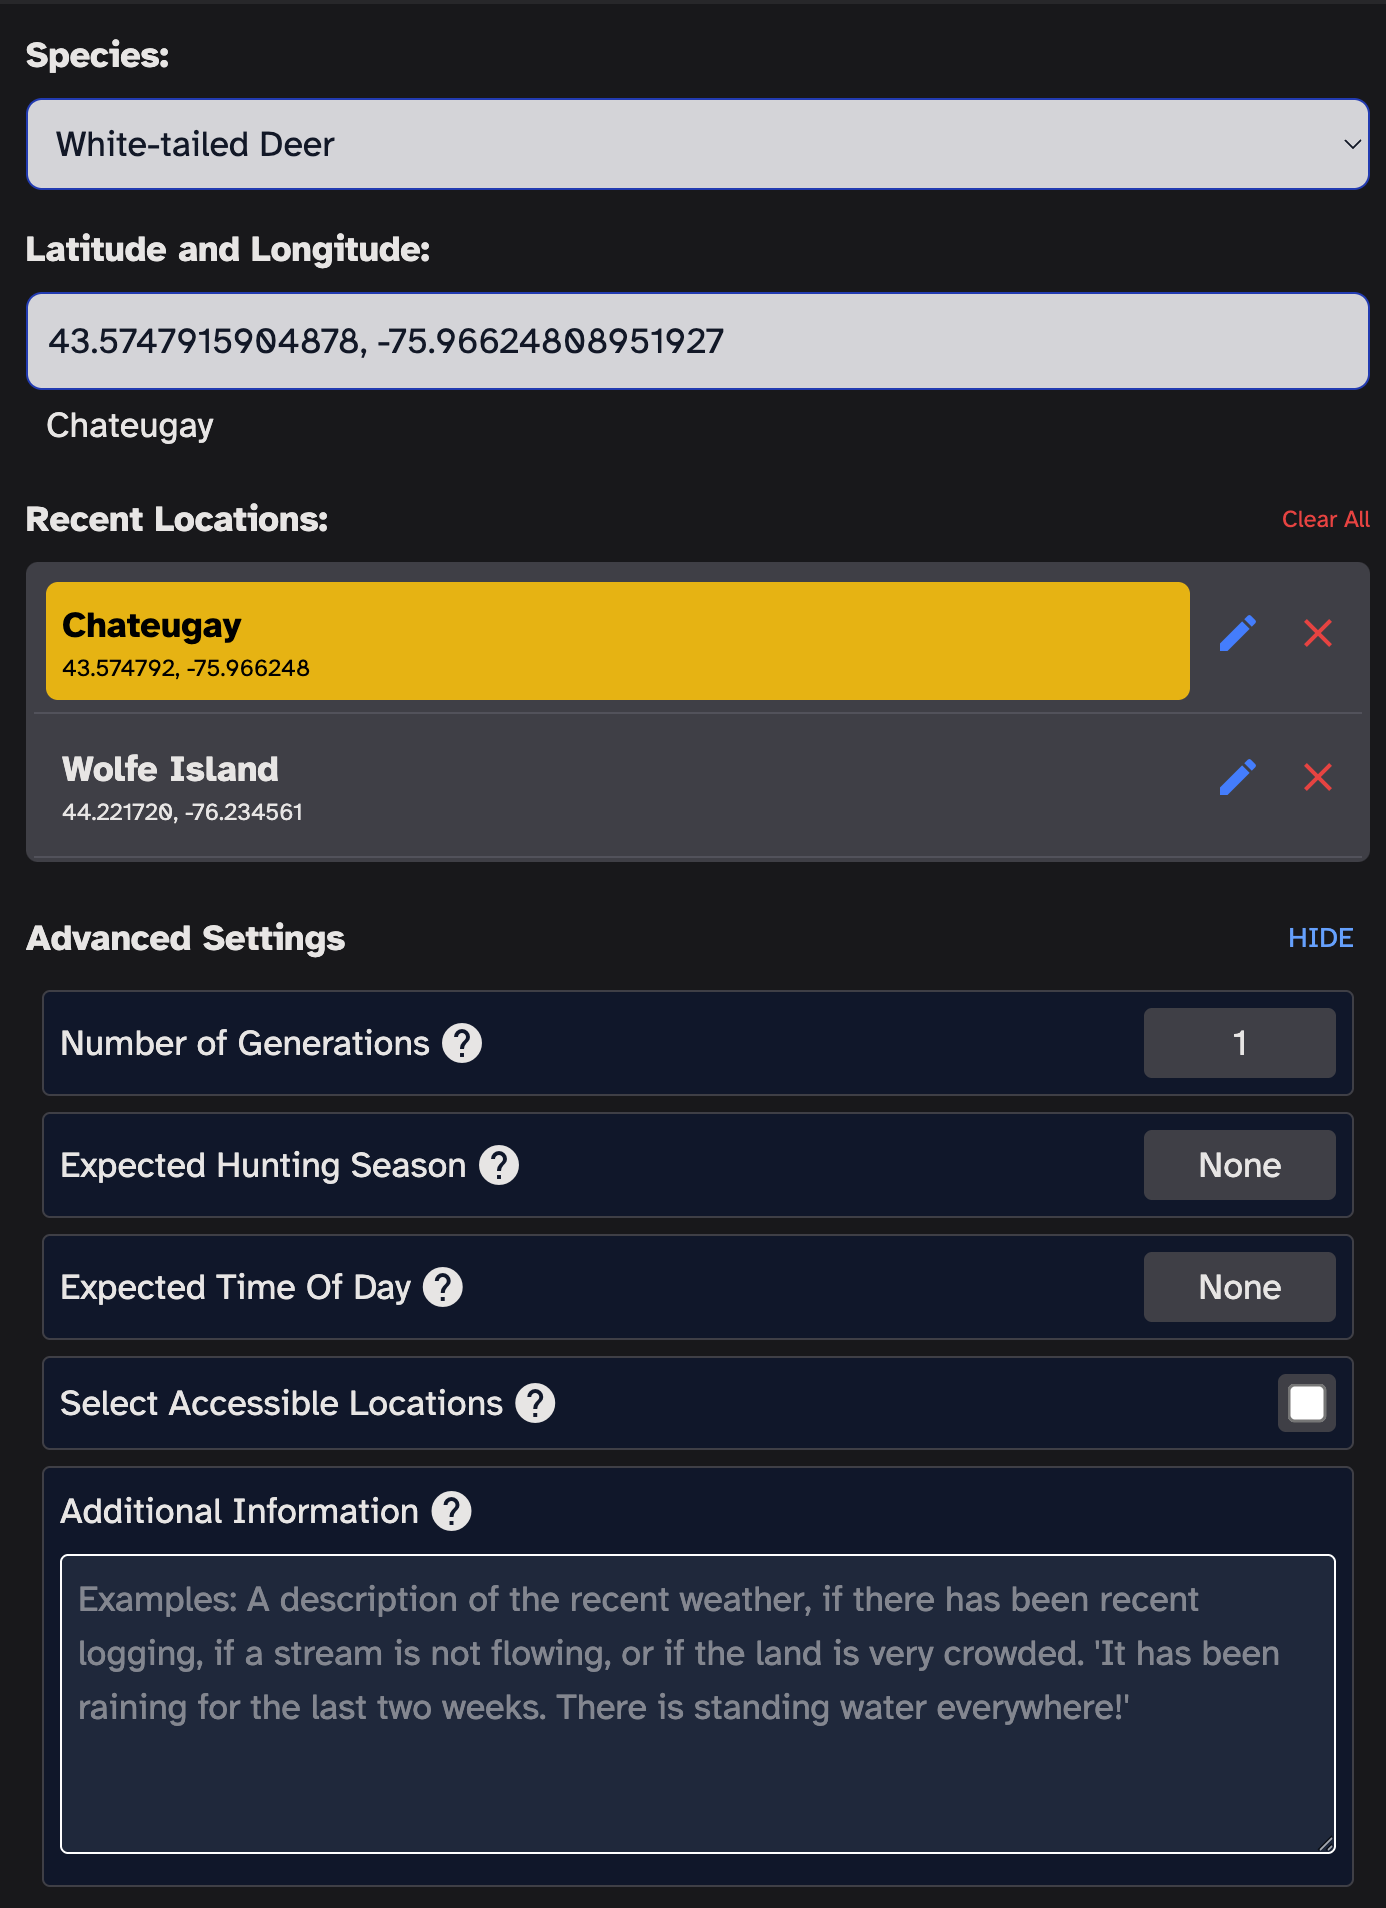1386x1908 pixels.
Task: Click the Recent Locations heading
Action: point(177,519)
